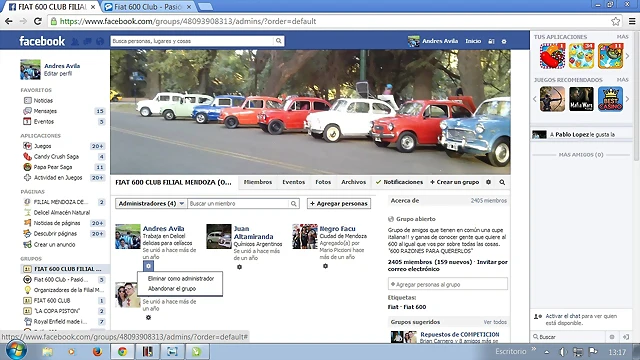Viewport: 640px width, 360px height.
Task: Click search magnifier in Facebook search bar
Action: 278,41
